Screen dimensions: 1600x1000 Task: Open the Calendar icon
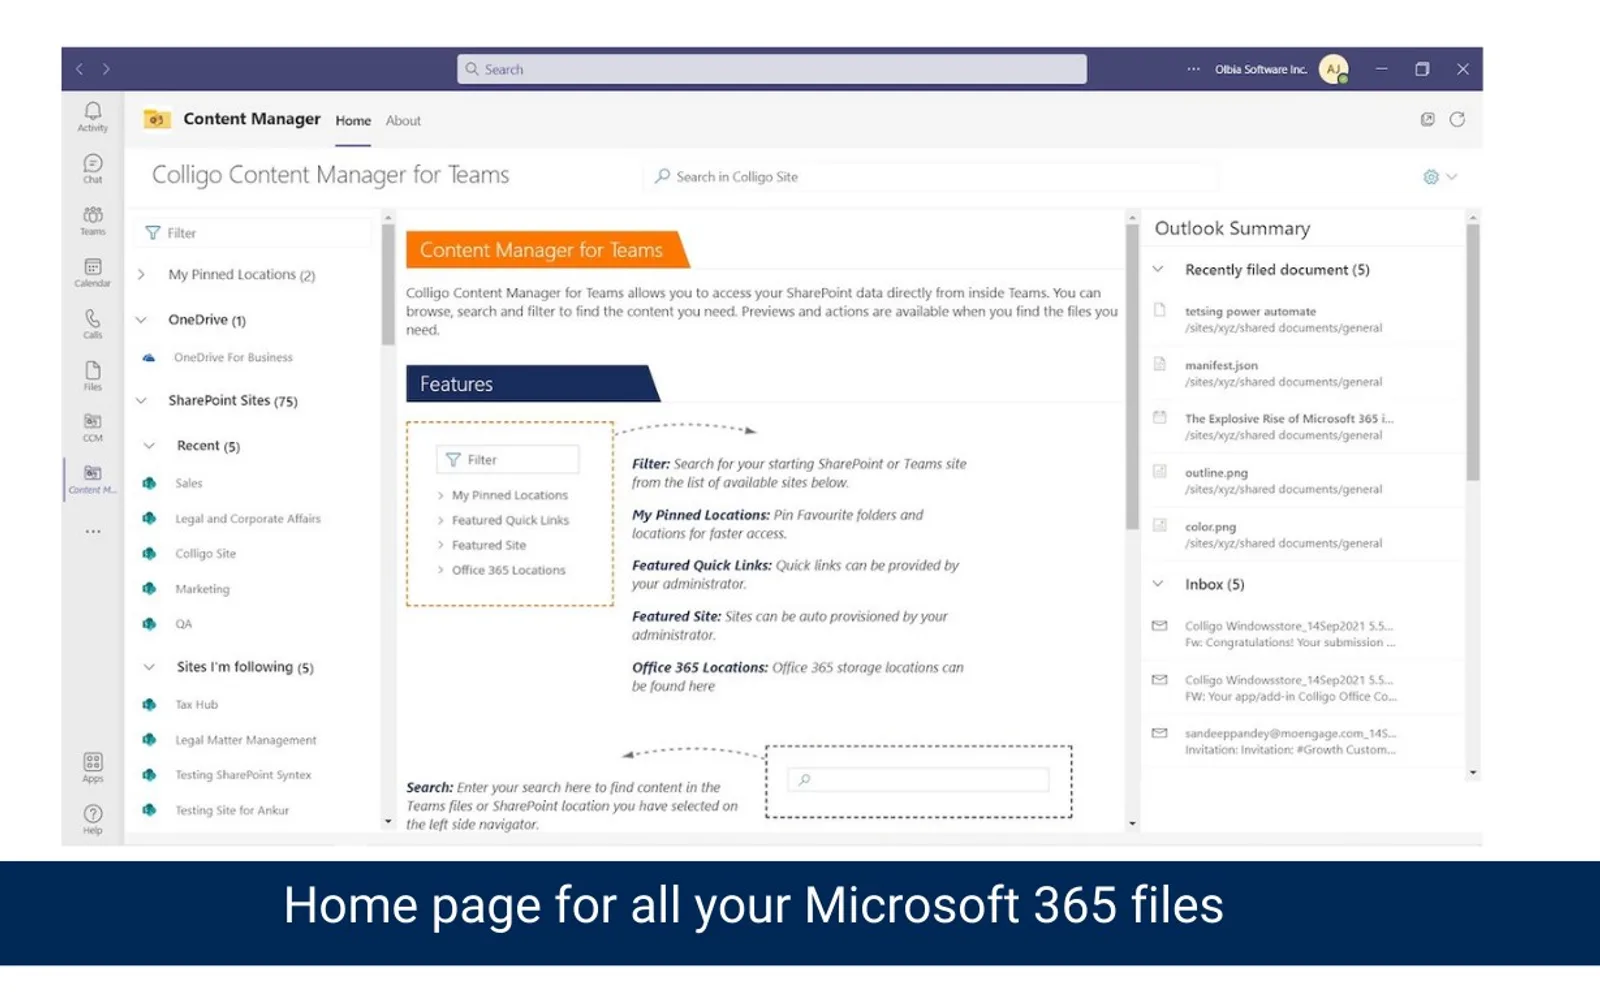[x=92, y=272]
